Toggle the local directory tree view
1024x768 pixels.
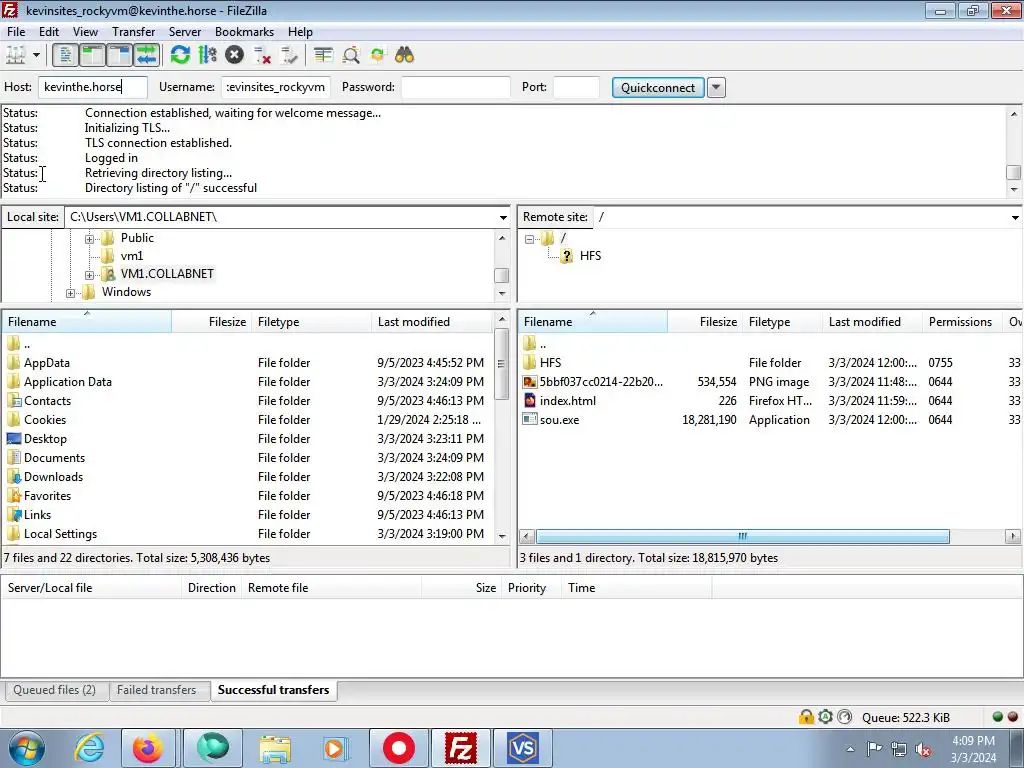[x=92, y=56]
